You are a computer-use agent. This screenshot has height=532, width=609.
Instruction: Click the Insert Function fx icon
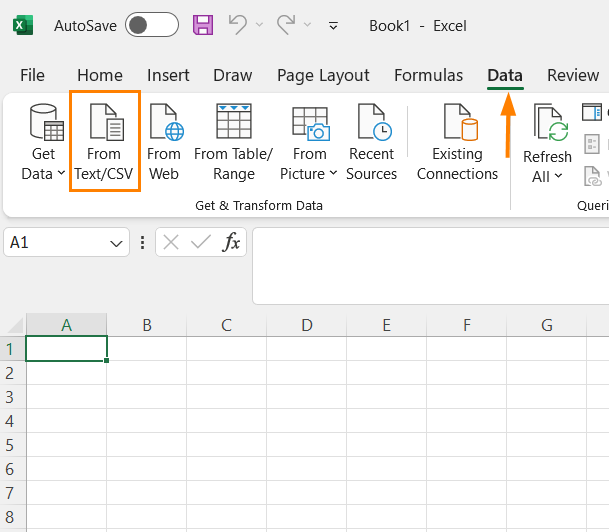(231, 242)
